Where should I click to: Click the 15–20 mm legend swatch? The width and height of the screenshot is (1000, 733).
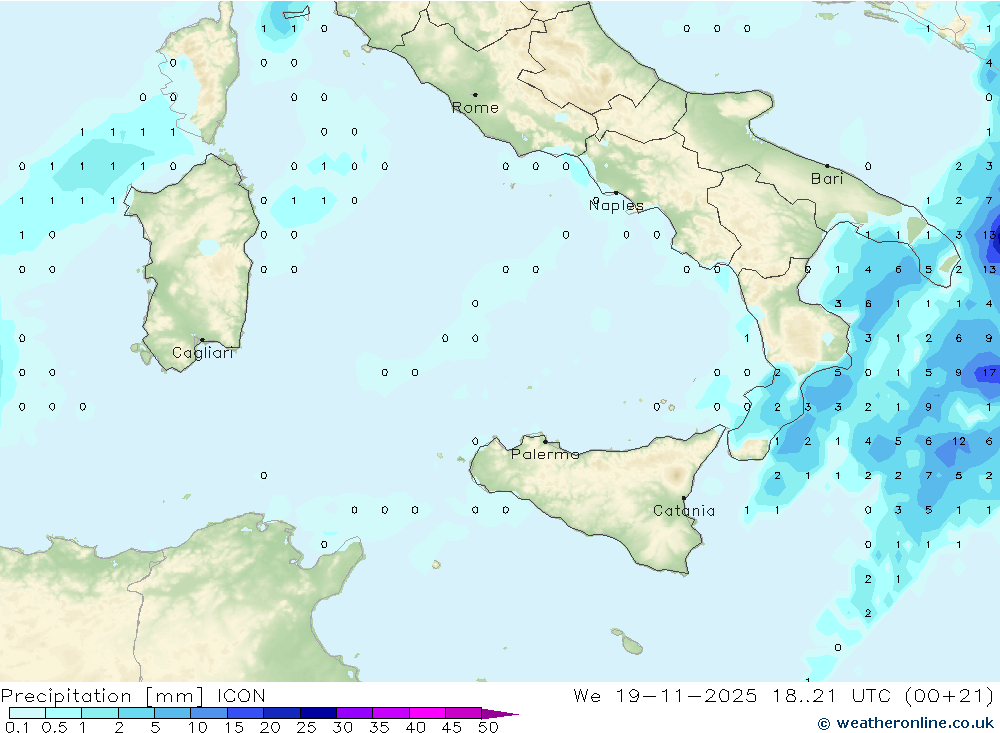click(246, 713)
